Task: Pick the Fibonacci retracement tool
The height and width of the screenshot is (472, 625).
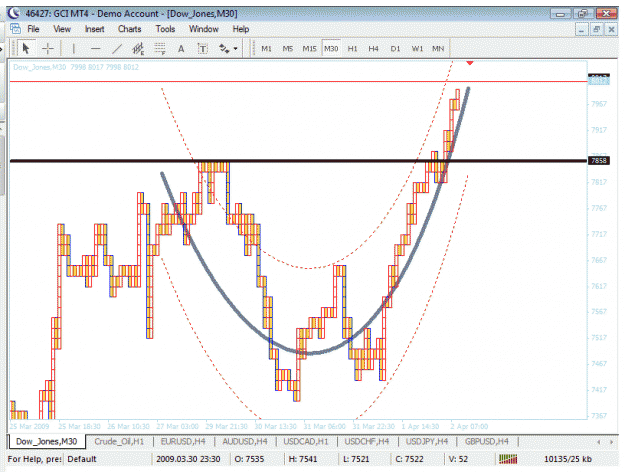Action: click(160, 49)
